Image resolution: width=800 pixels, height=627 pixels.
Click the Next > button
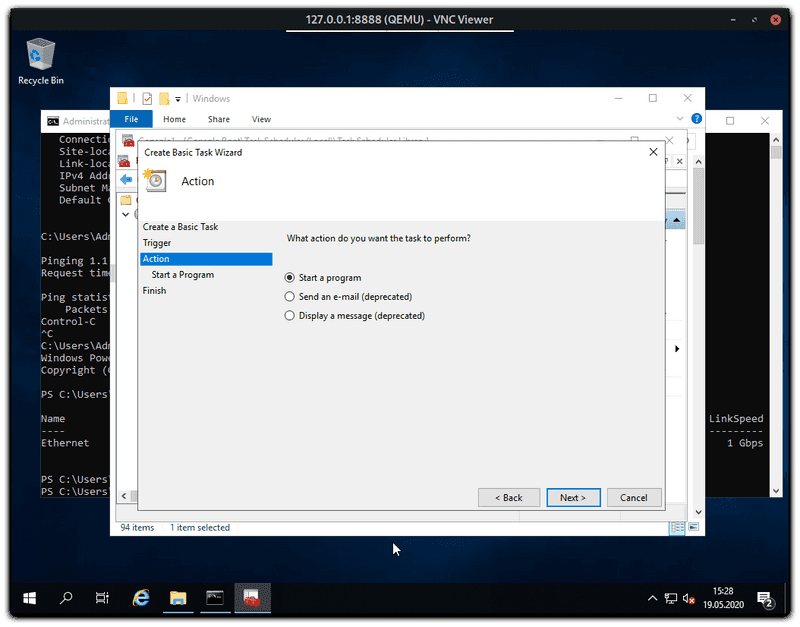[573, 497]
